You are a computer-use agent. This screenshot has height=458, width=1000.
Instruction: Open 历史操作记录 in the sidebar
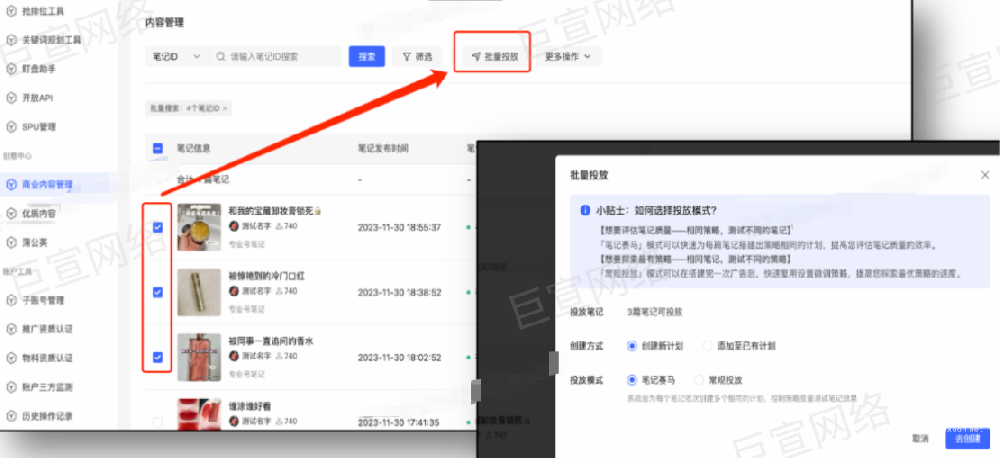[47, 416]
